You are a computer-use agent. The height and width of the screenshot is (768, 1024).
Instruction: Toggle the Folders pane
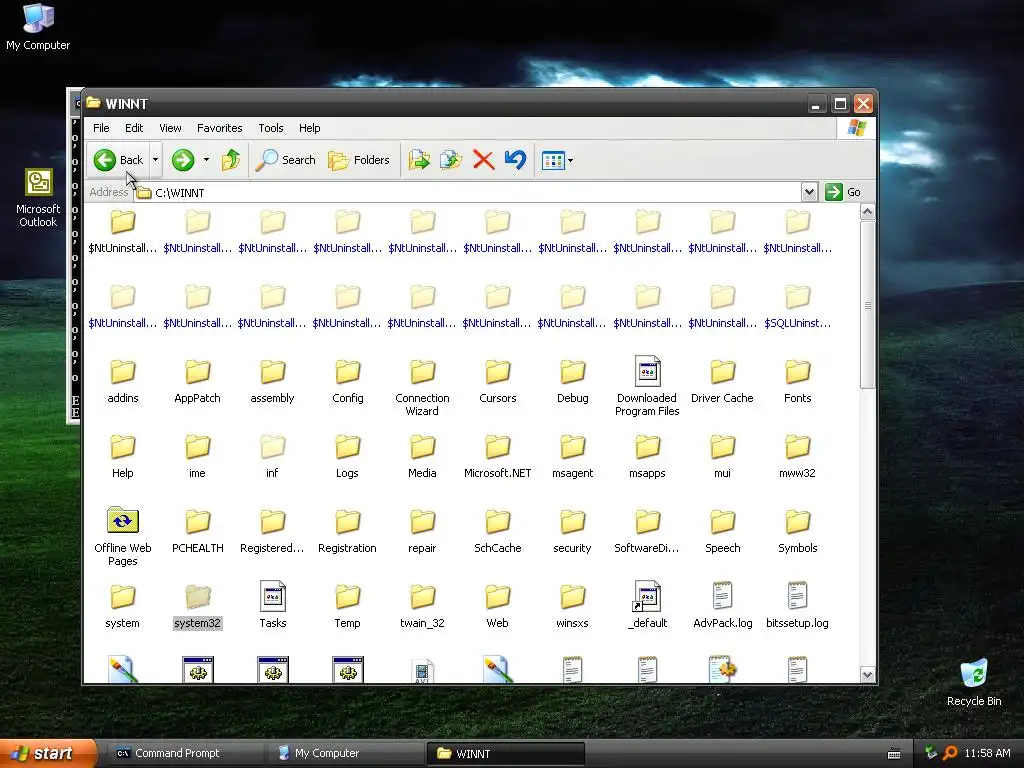[x=359, y=160]
